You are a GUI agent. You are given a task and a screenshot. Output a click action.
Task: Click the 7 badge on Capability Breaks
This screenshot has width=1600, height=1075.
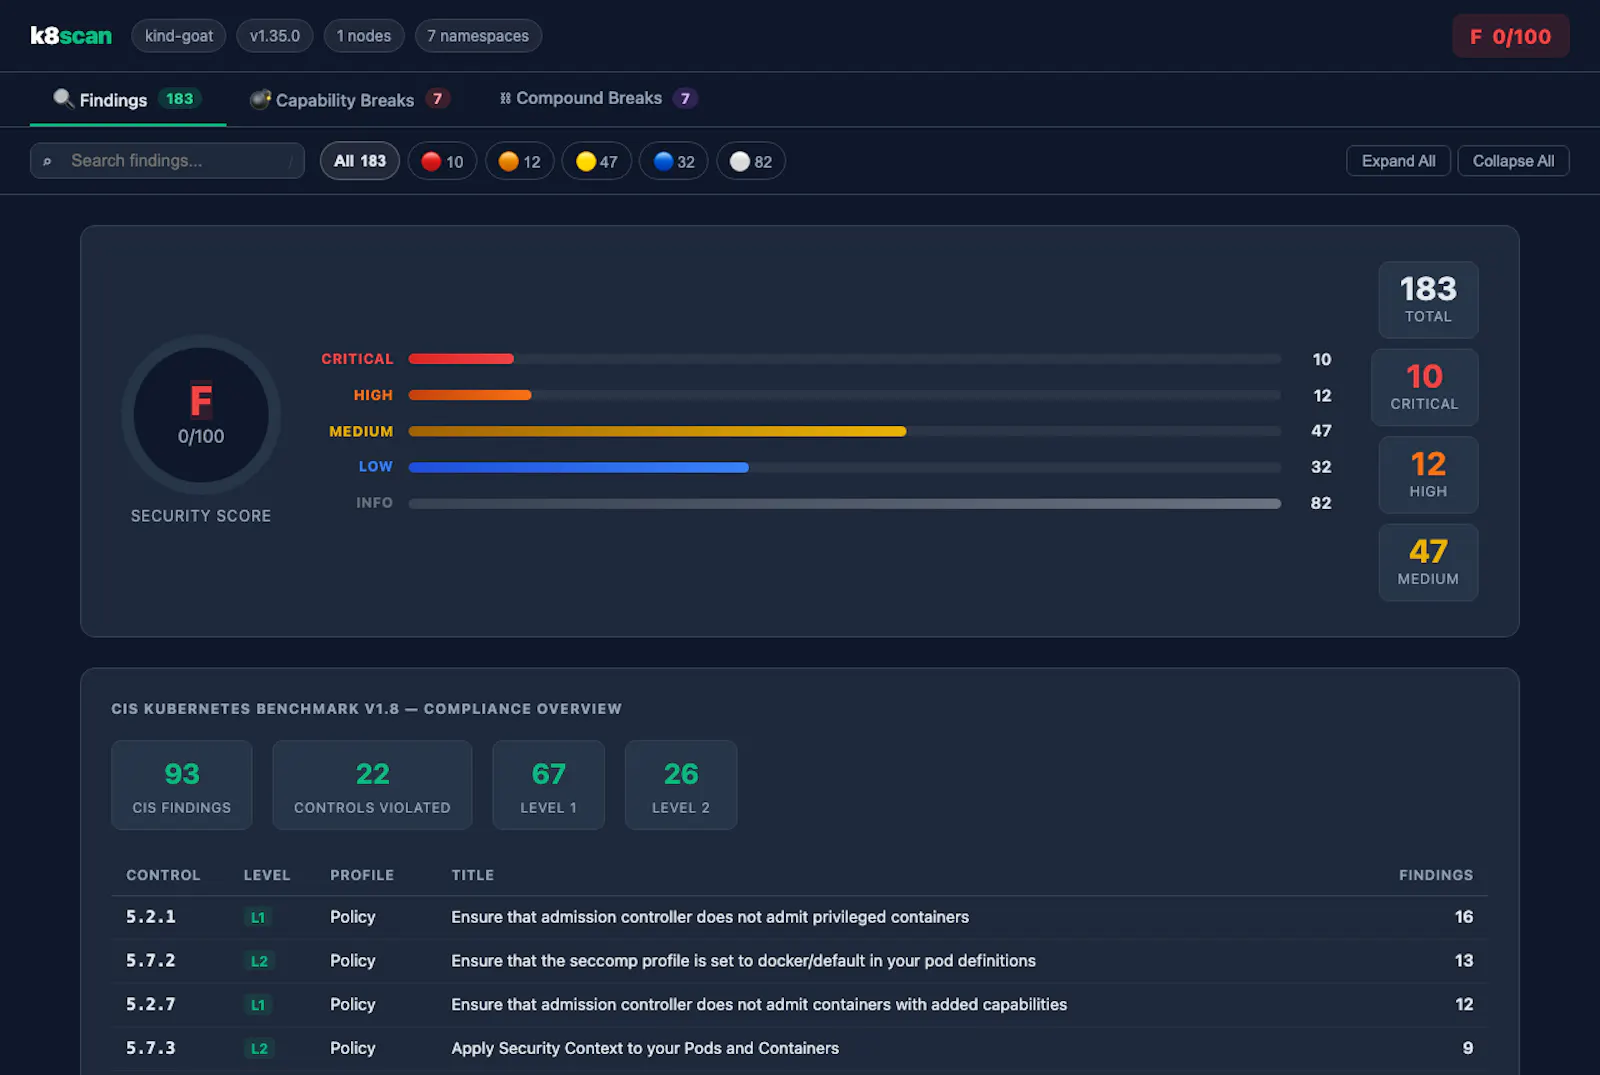[x=437, y=99]
